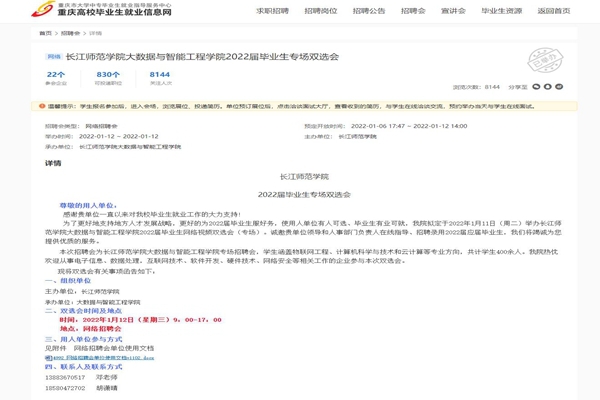Click the heading 三、用人单位参与方式
The height and width of the screenshot is (400, 600).
83,339
